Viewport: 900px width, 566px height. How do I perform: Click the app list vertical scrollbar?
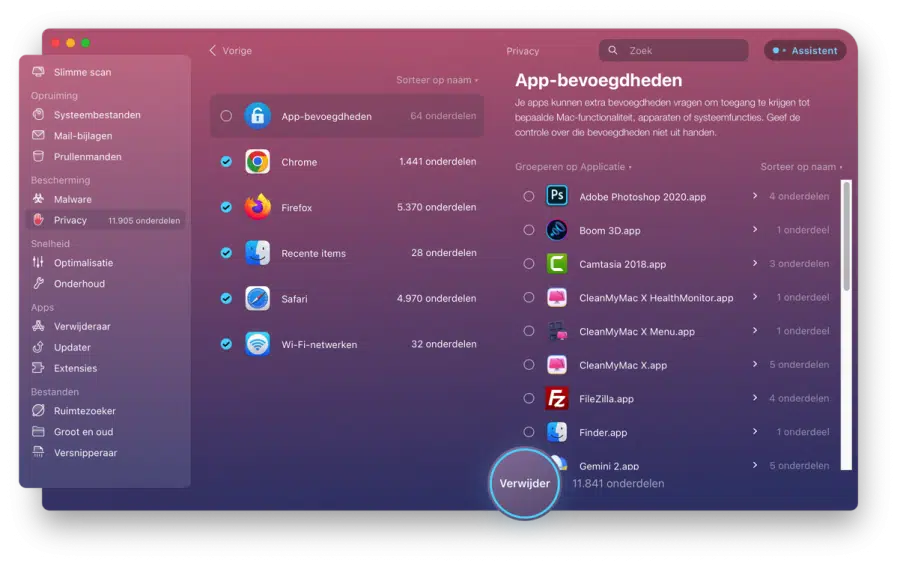846,237
